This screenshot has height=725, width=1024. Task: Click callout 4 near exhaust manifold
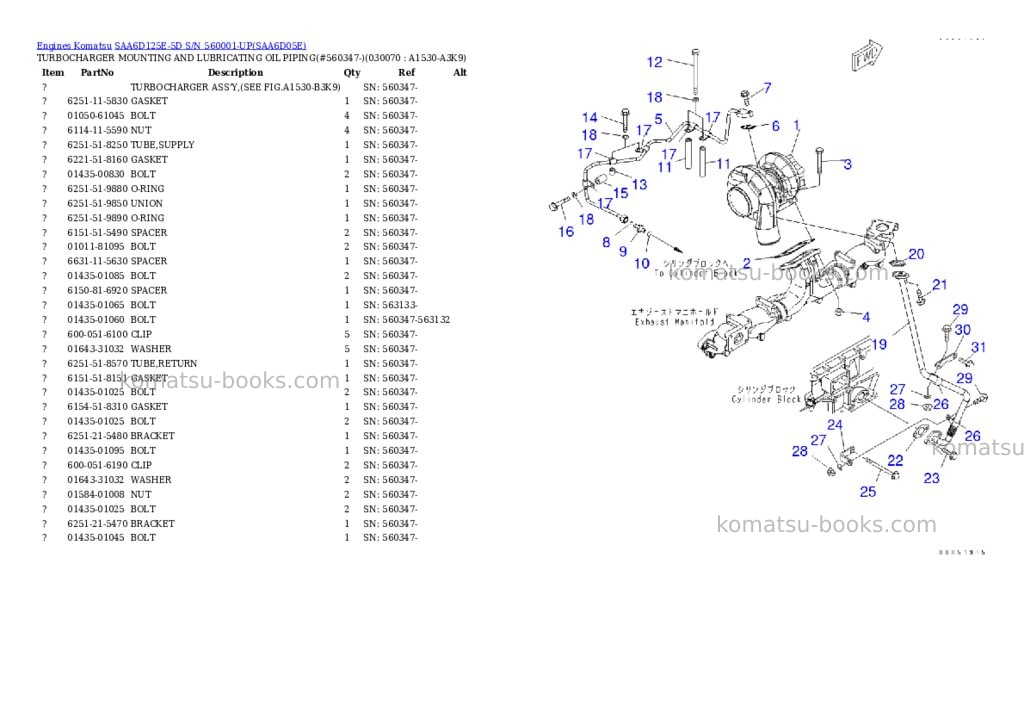(866, 317)
